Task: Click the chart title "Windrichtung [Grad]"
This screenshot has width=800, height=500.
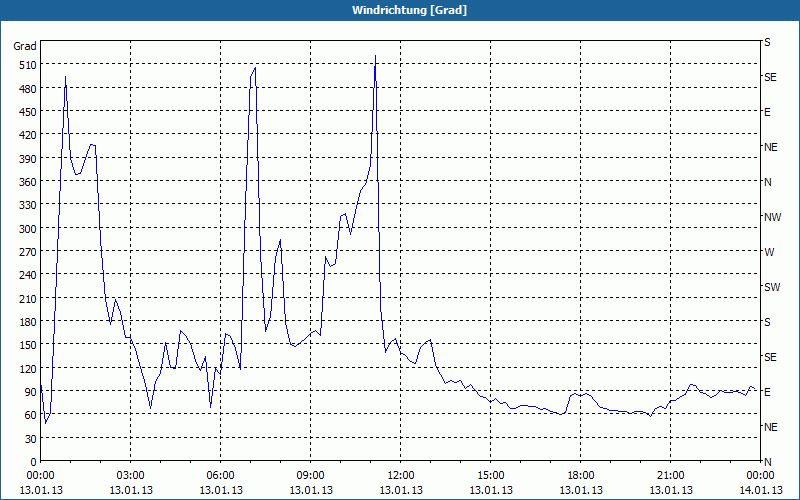Action: point(409,10)
